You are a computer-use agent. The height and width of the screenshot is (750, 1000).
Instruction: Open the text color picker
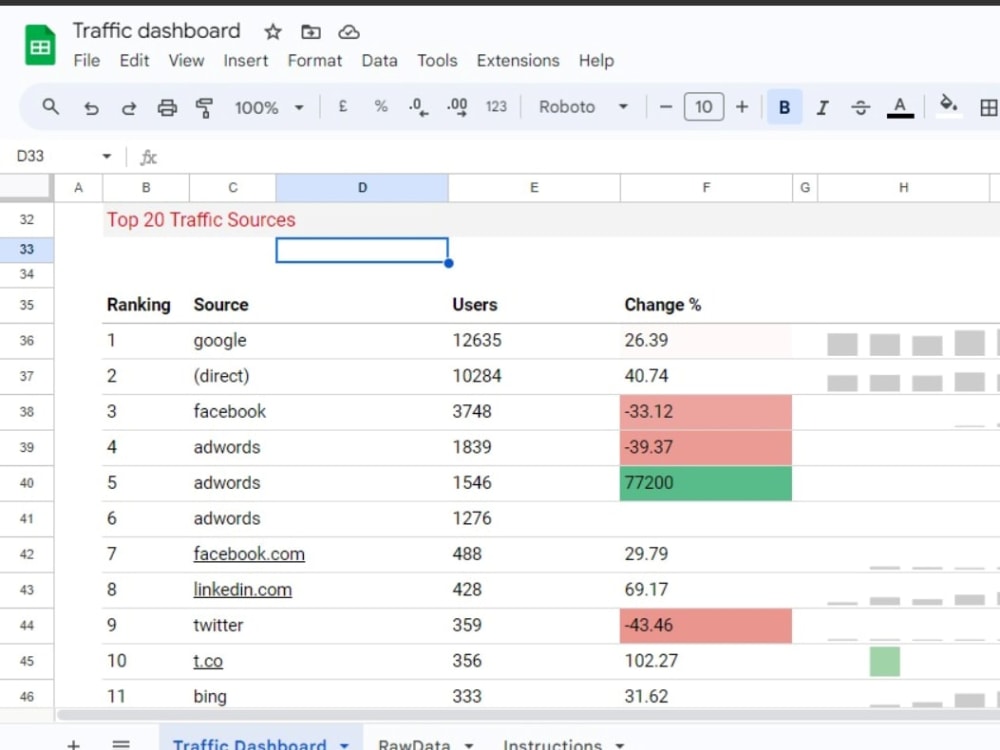click(x=900, y=107)
